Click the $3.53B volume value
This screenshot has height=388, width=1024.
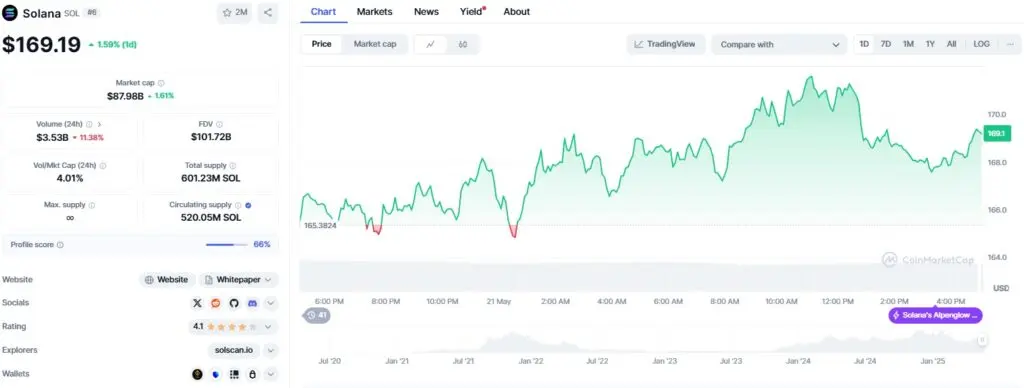(52, 137)
